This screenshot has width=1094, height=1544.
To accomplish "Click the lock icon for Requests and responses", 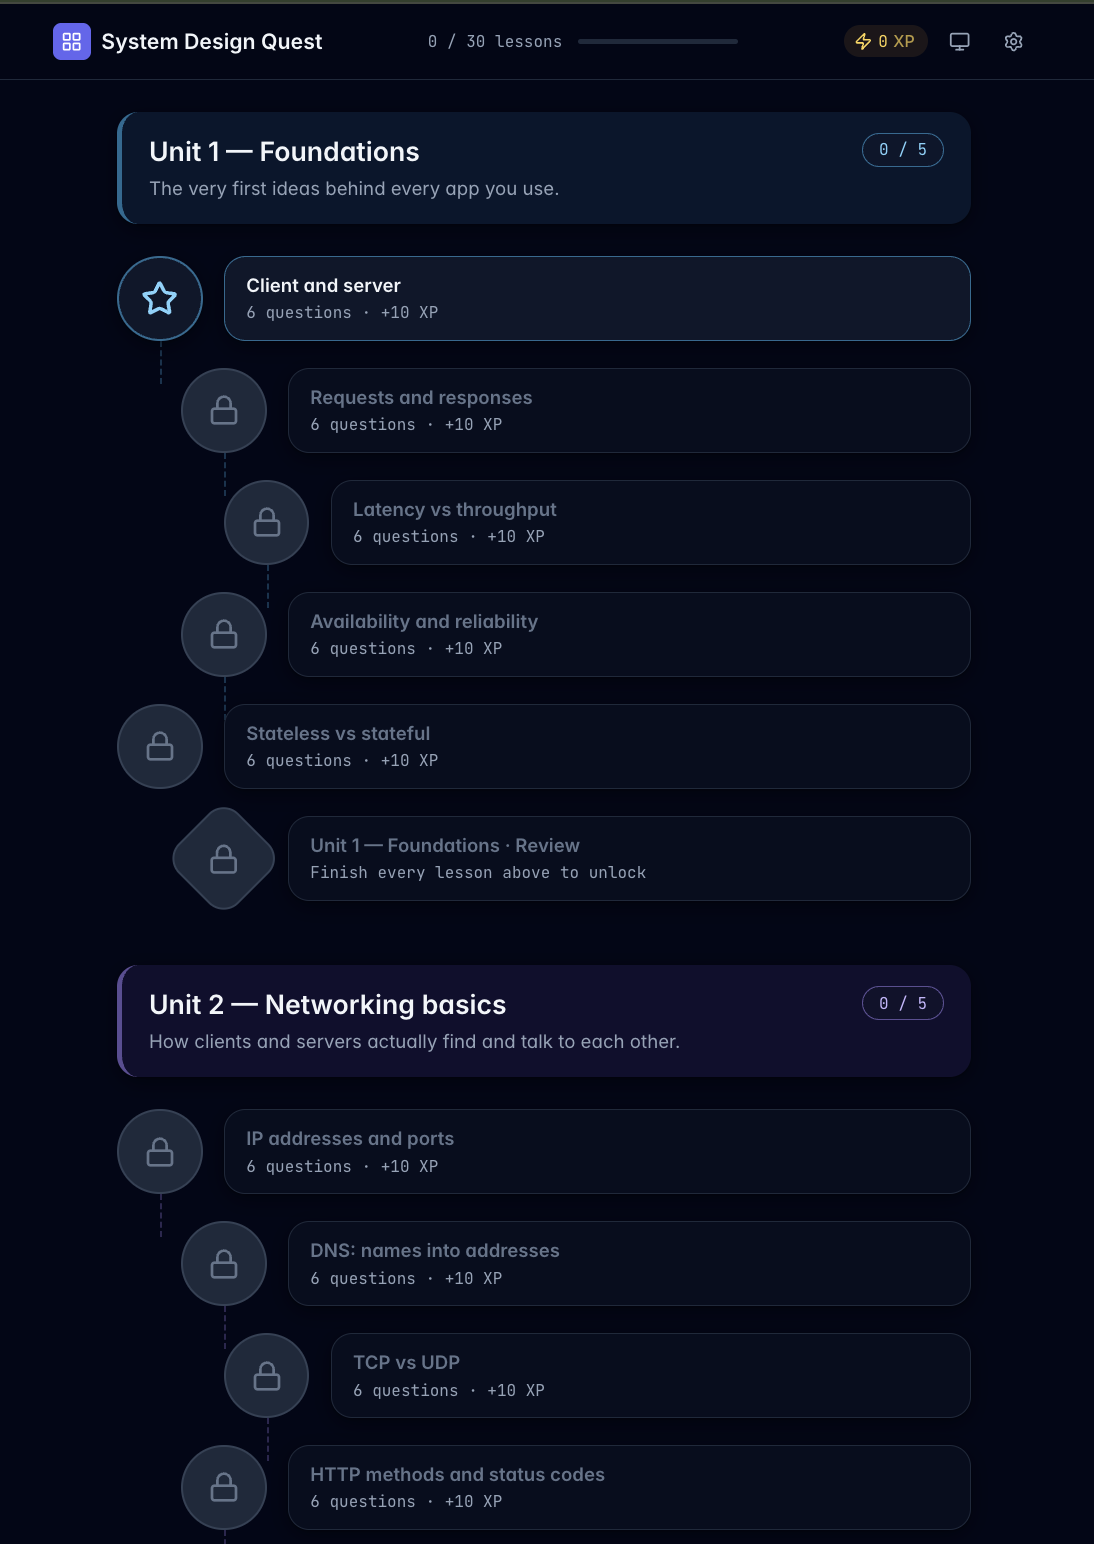I will click(x=223, y=410).
